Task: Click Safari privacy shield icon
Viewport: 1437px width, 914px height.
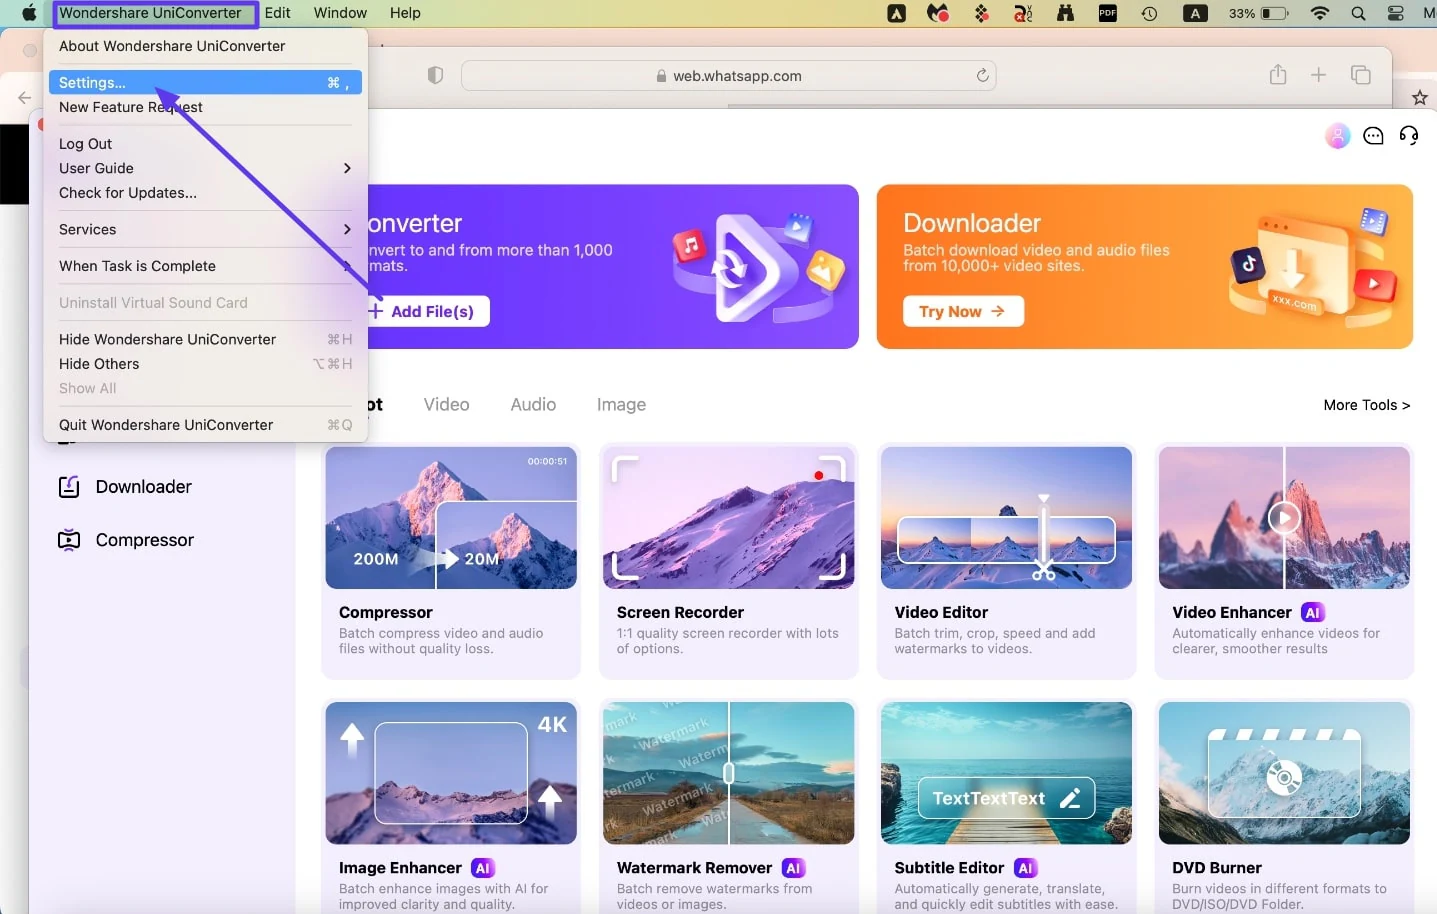Action: (x=435, y=75)
